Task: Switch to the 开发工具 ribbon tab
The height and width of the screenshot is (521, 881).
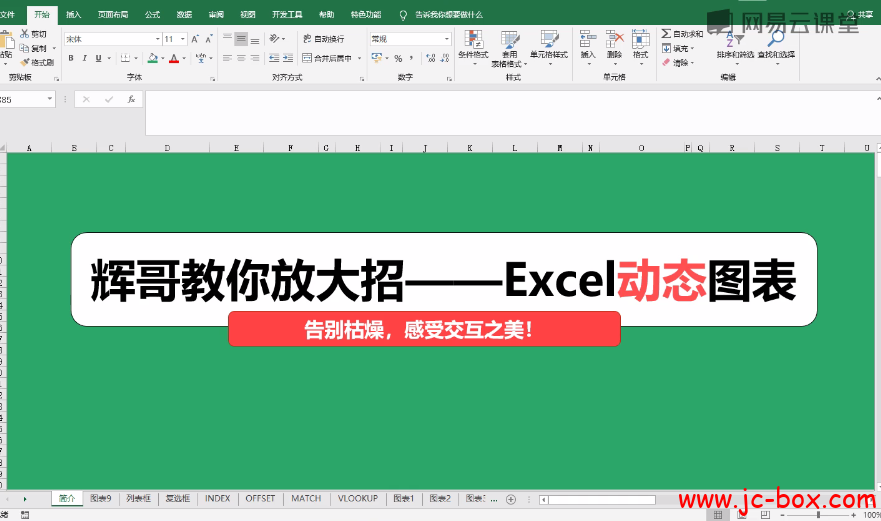Action: click(x=287, y=15)
